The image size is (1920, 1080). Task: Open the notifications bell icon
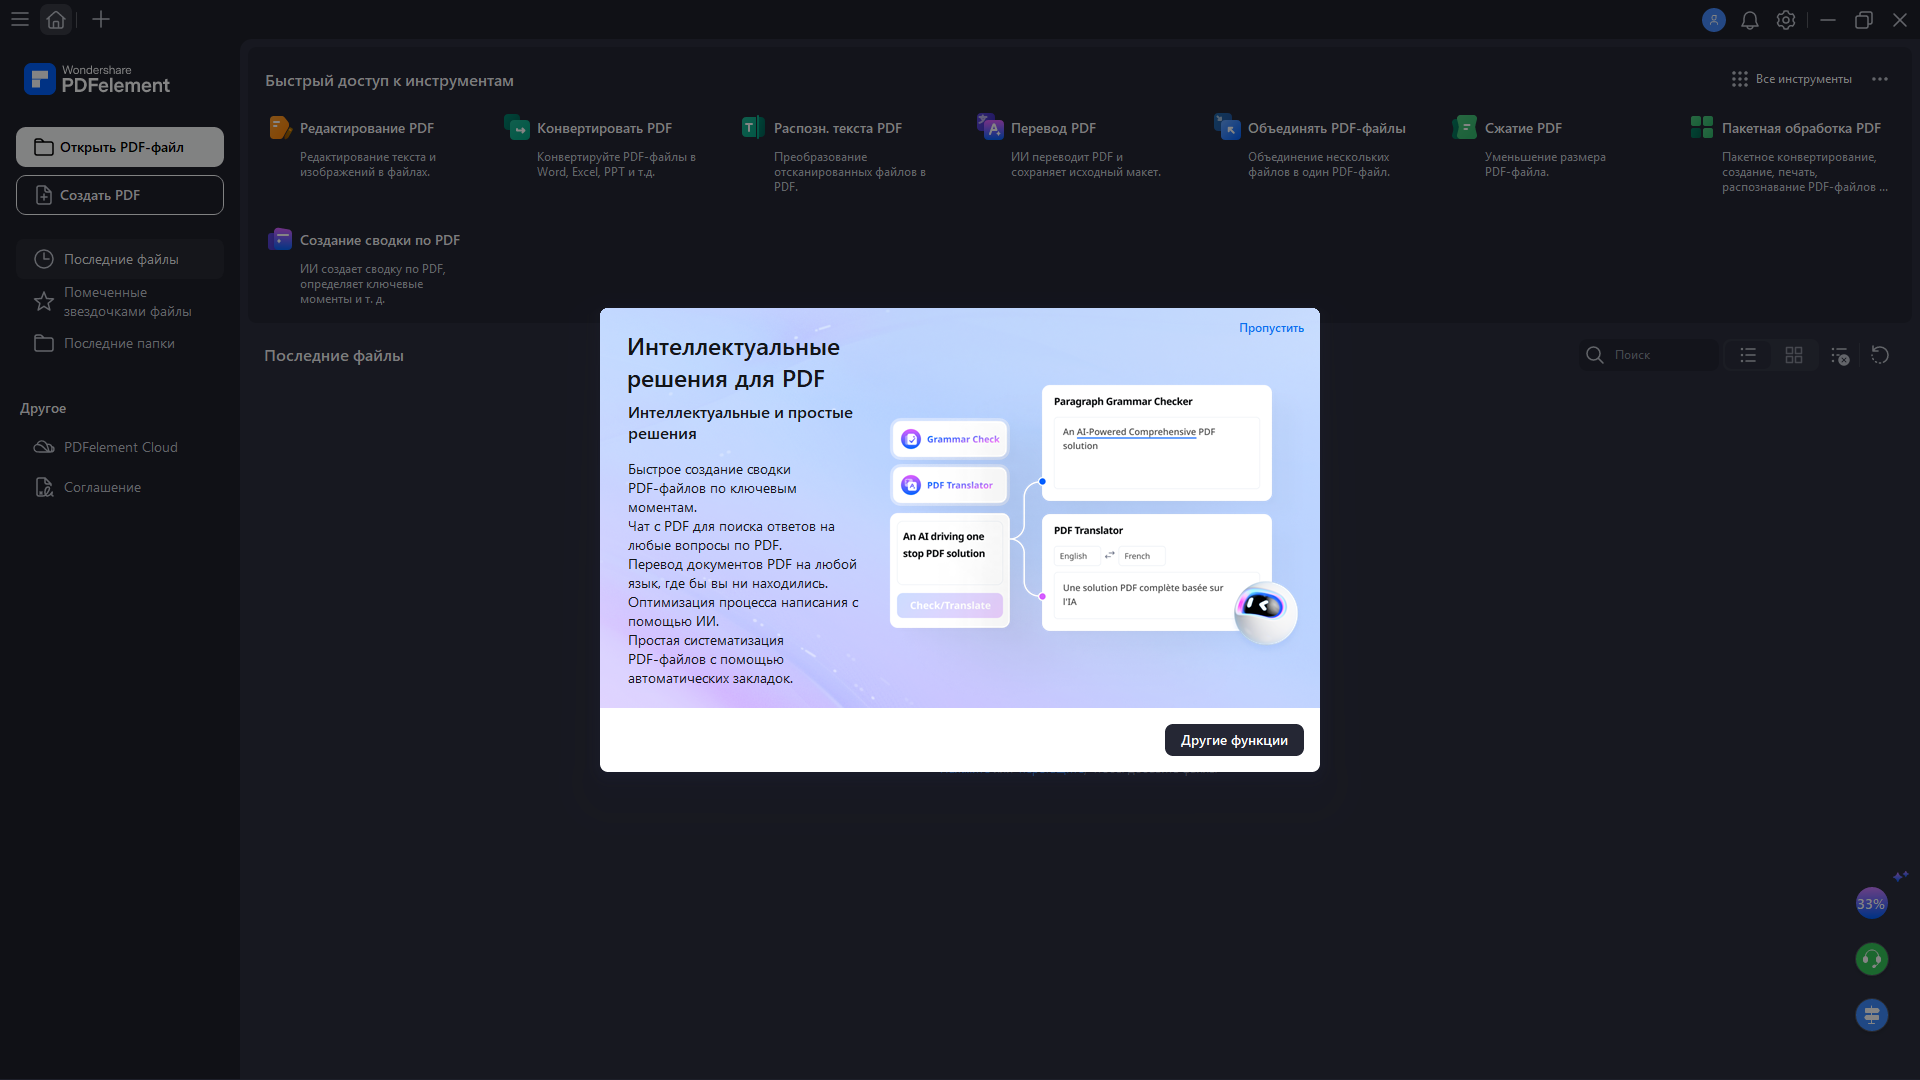[x=1749, y=20]
